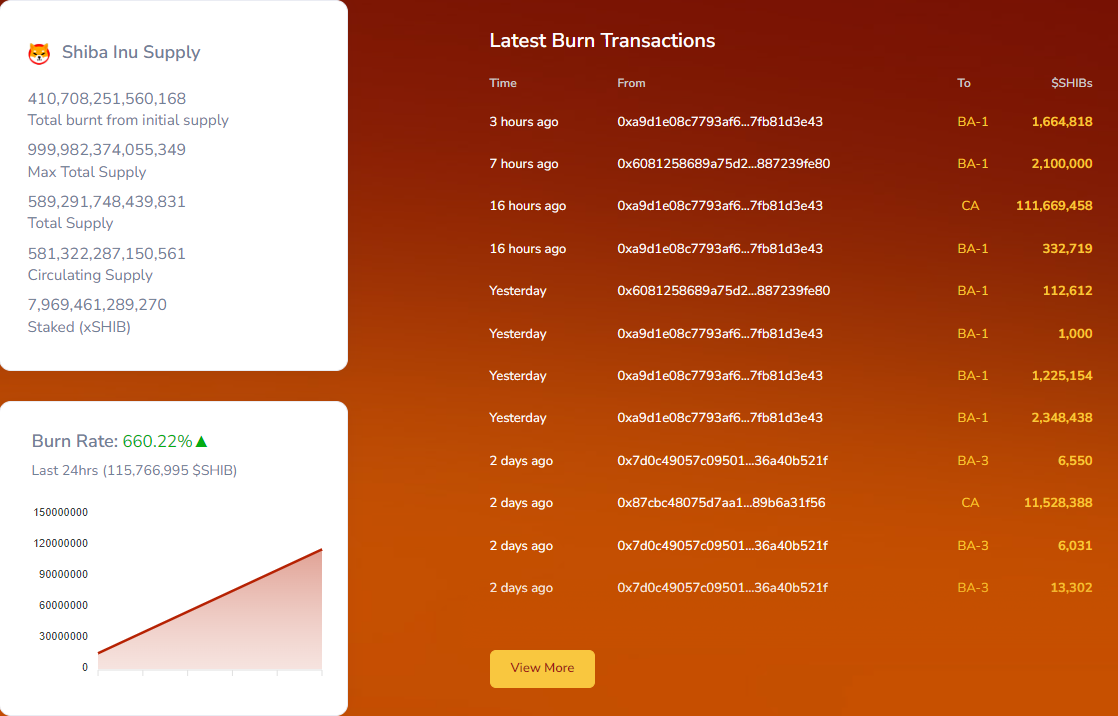Click the 660.22% burn rate value

click(158, 441)
